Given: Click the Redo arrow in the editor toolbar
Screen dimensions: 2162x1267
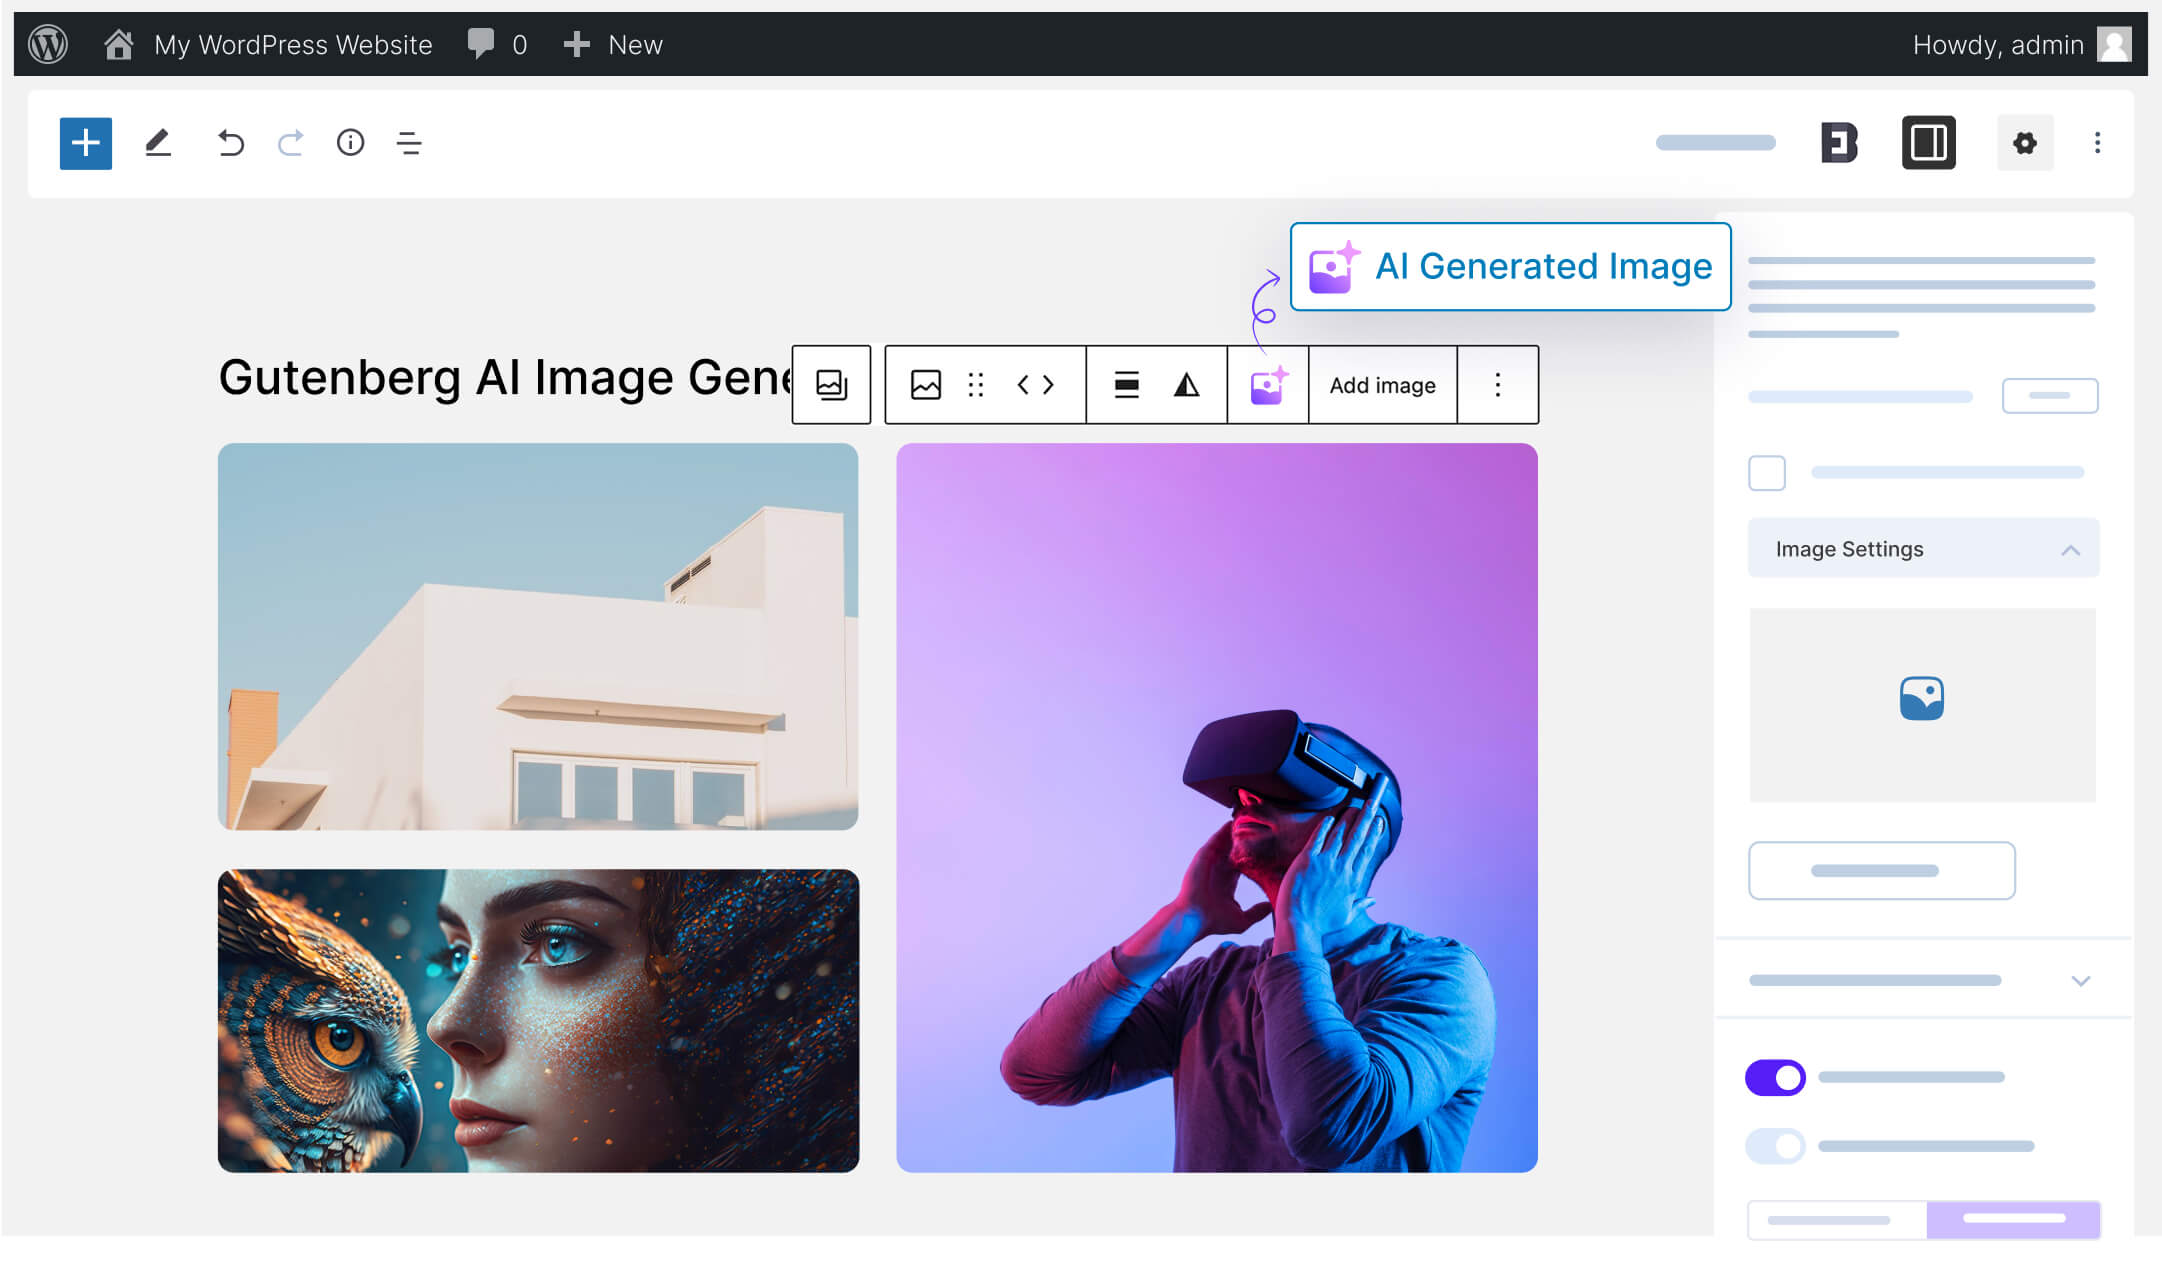Looking at the screenshot, I should tap(291, 143).
